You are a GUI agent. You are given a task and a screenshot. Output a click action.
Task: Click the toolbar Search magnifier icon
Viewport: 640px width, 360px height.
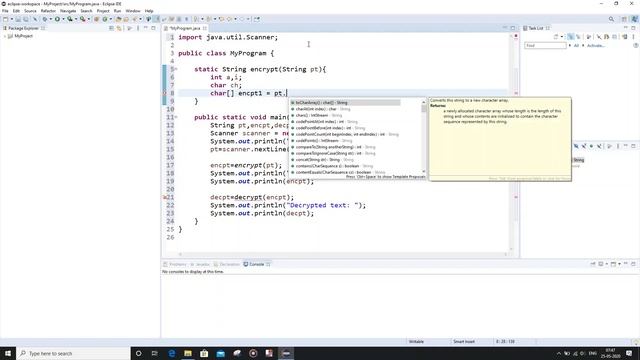pyautogui.click(x=611, y=19)
